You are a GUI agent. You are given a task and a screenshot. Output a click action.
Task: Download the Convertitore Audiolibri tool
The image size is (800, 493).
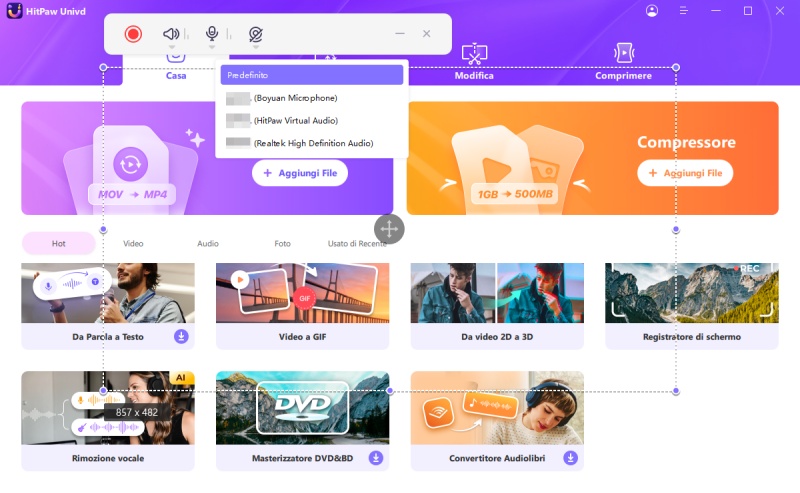[x=570, y=458]
